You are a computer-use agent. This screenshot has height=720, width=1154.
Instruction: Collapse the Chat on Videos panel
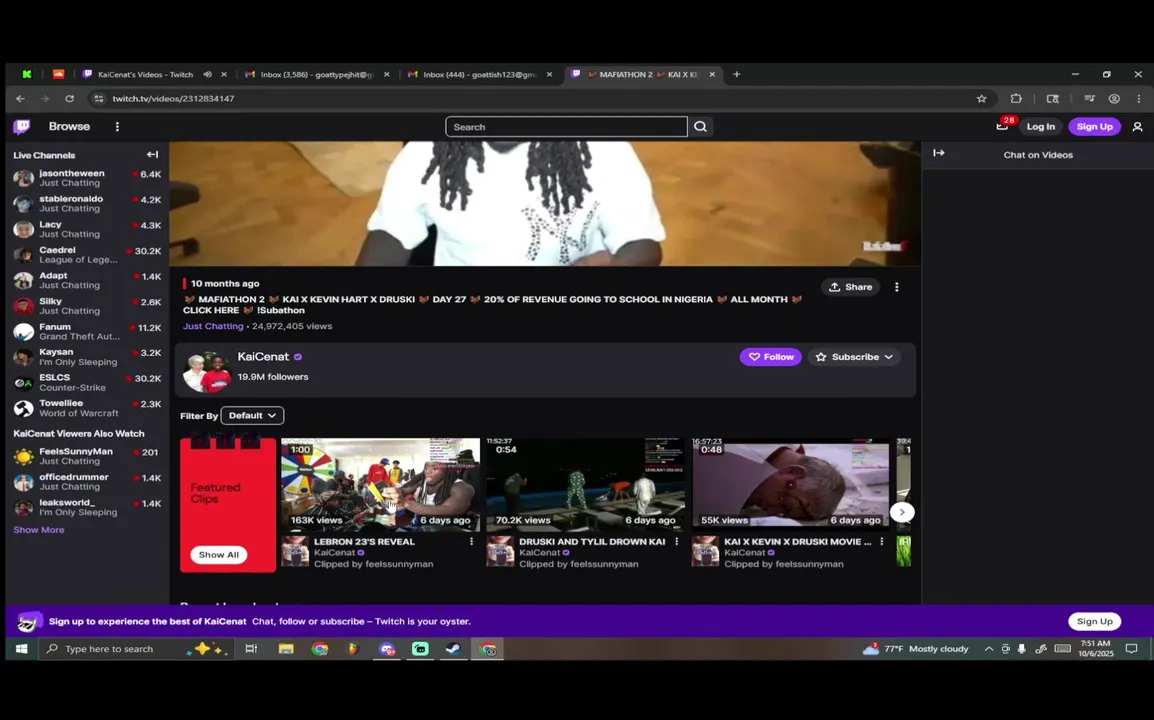coord(939,153)
